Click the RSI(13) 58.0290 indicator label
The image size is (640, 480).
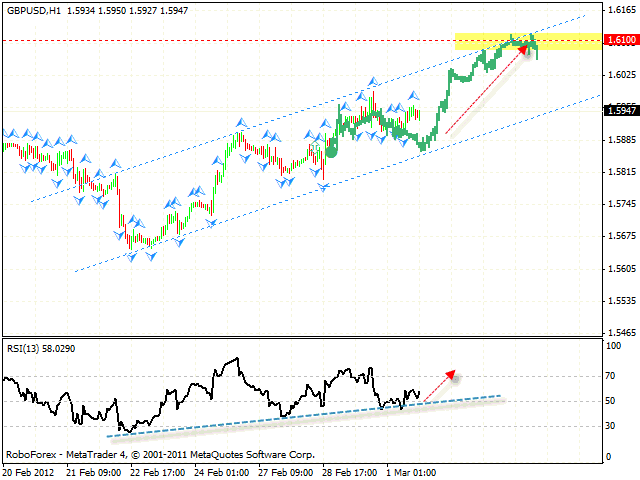click(x=42, y=346)
